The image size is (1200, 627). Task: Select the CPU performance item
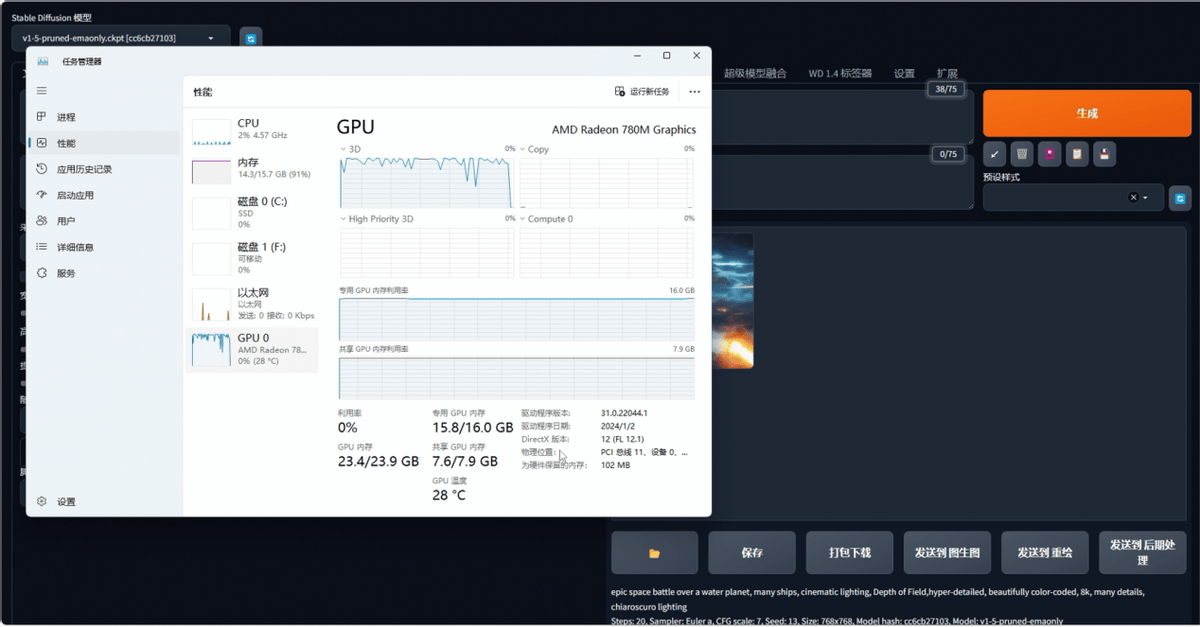point(255,129)
